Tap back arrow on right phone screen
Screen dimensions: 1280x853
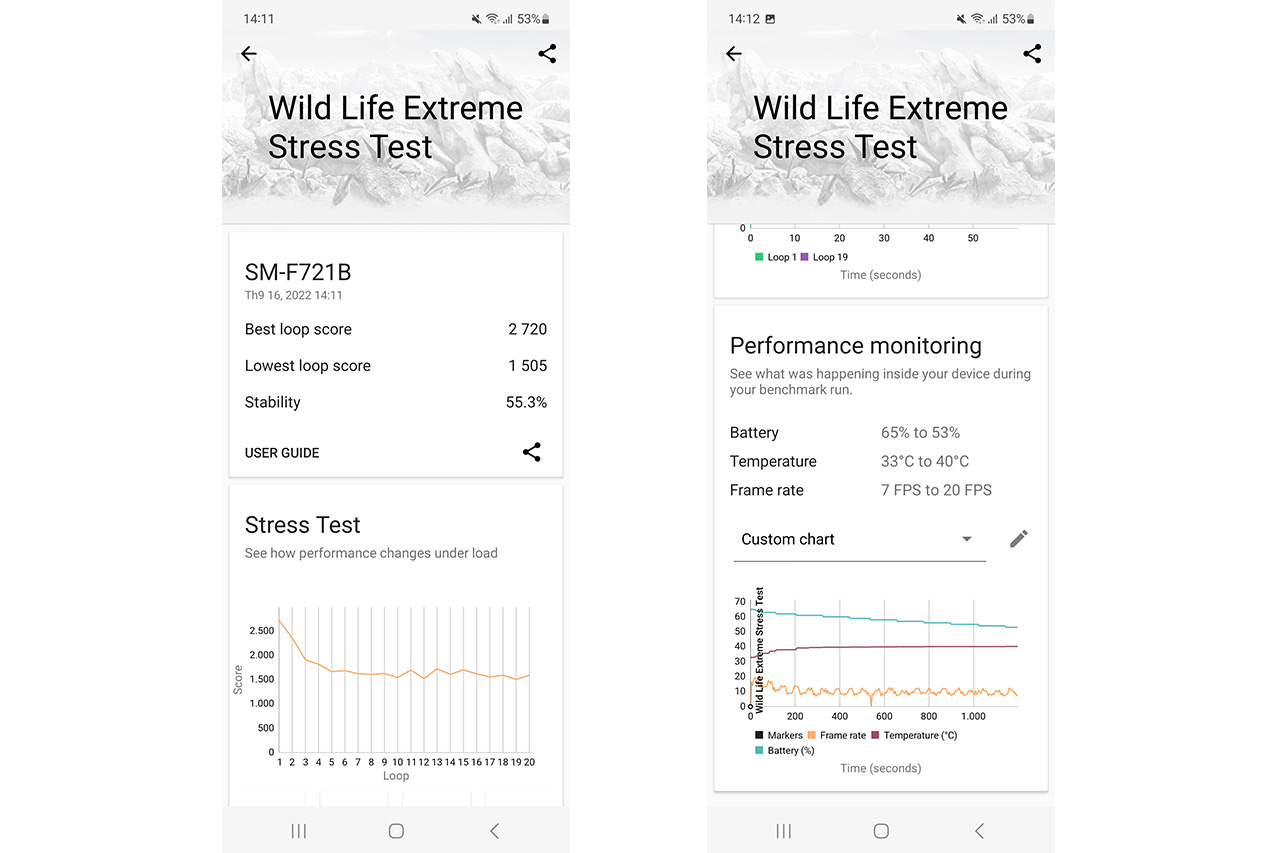click(x=734, y=54)
